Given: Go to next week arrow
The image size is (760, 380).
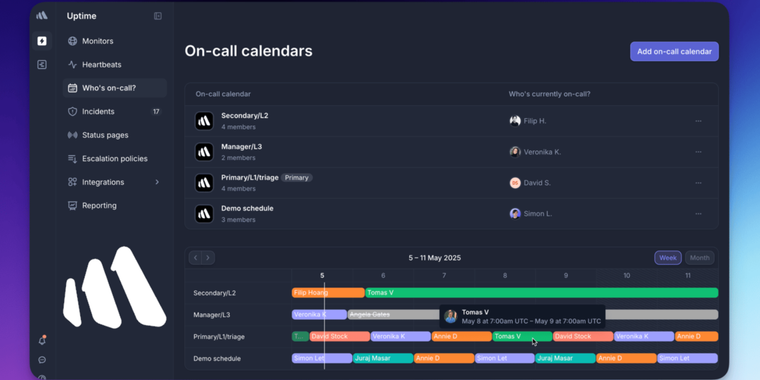Looking at the screenshot, I should (208, 258).
